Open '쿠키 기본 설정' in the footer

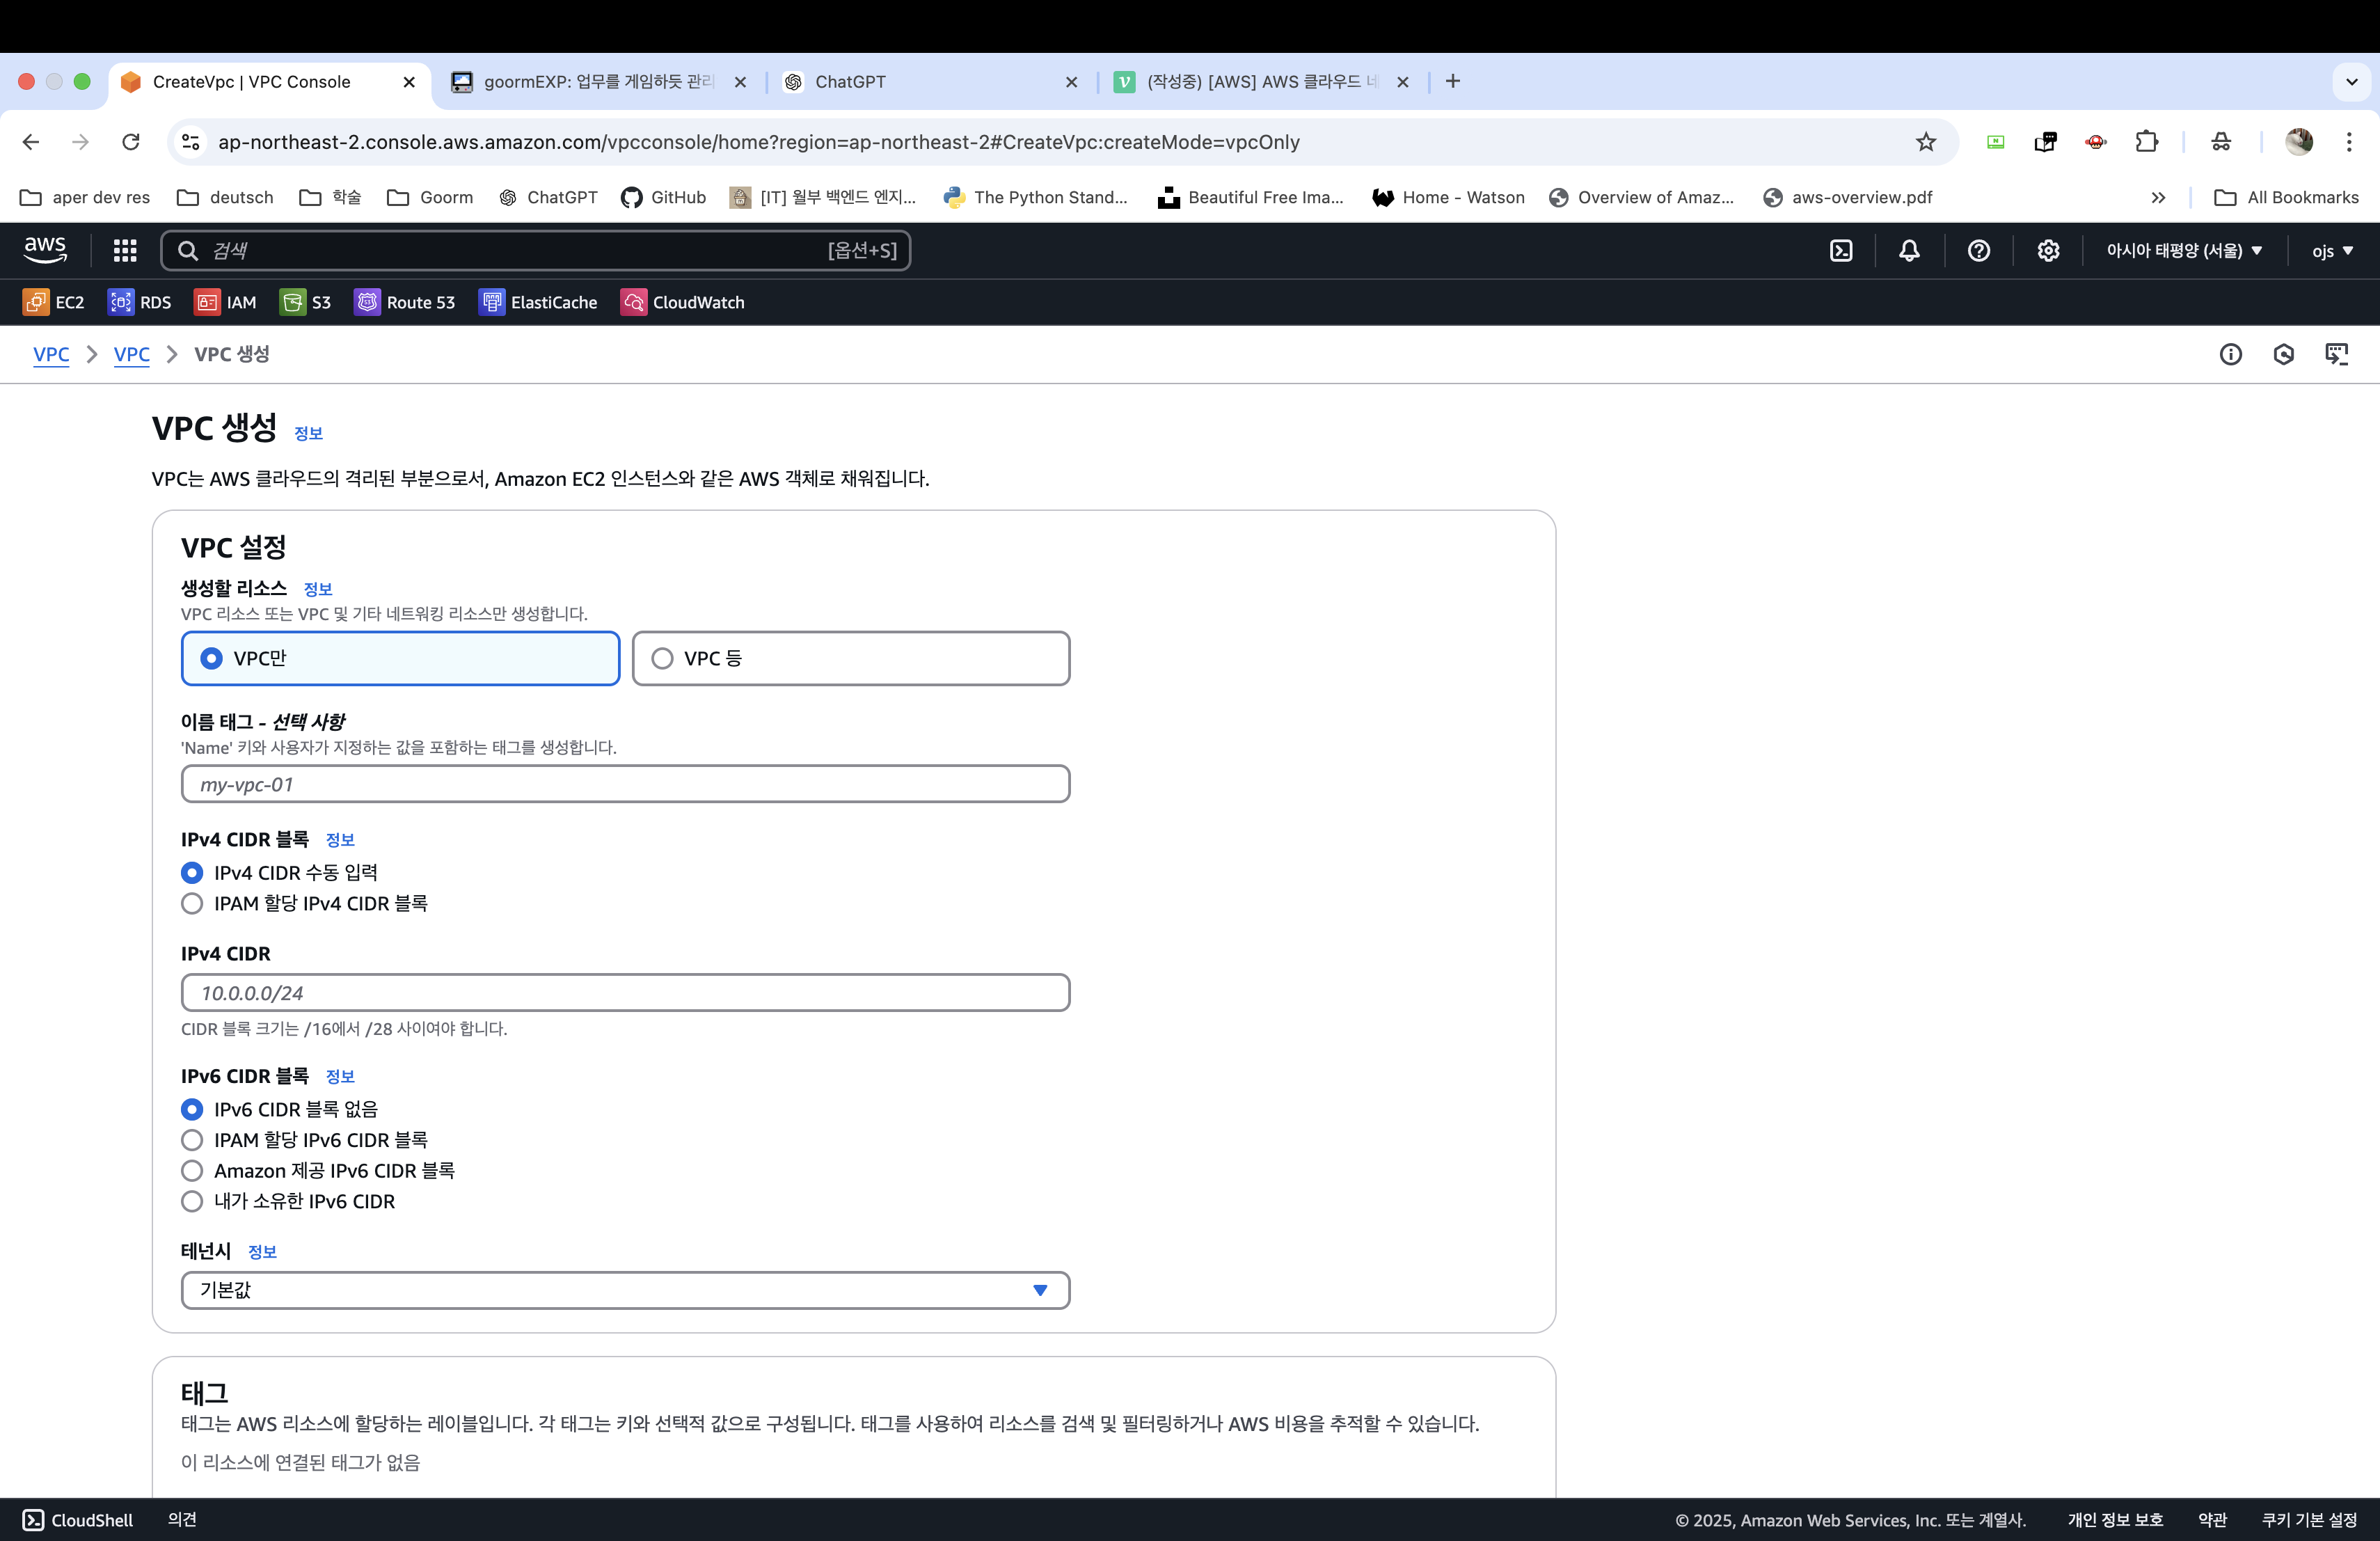pyautogui.click(x=2309, y=1520)
